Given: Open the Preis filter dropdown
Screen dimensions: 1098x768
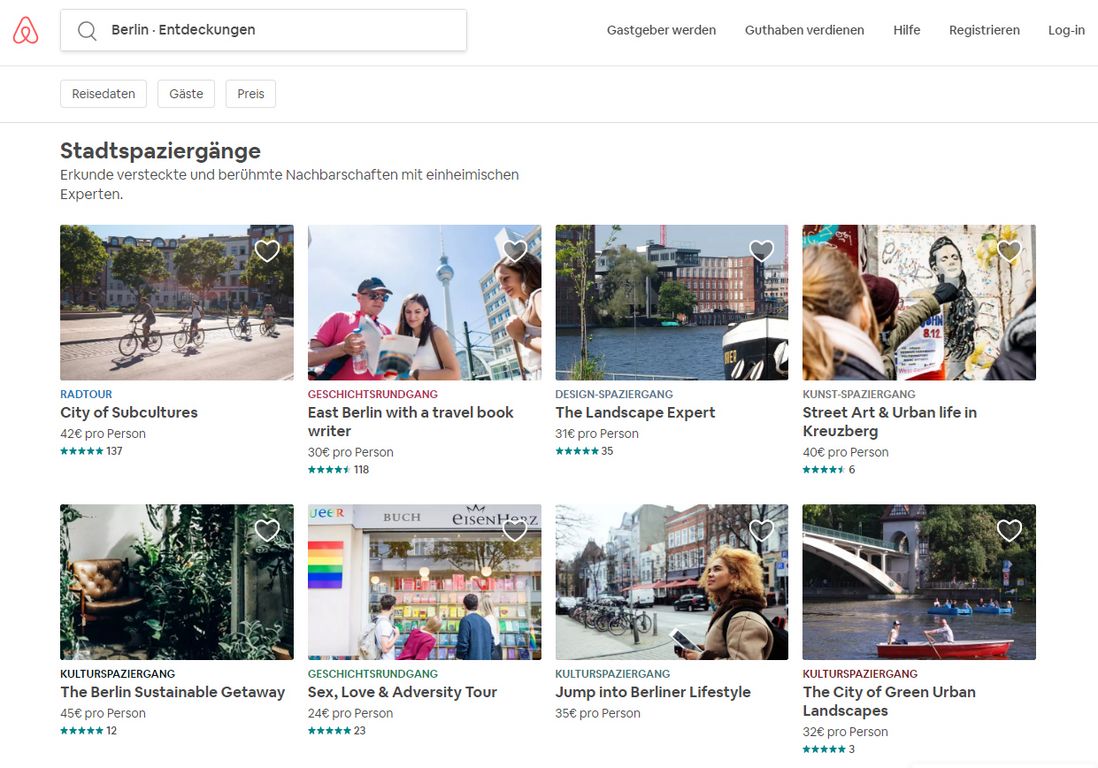Looking at the screenshot, I should click(251, 94).
